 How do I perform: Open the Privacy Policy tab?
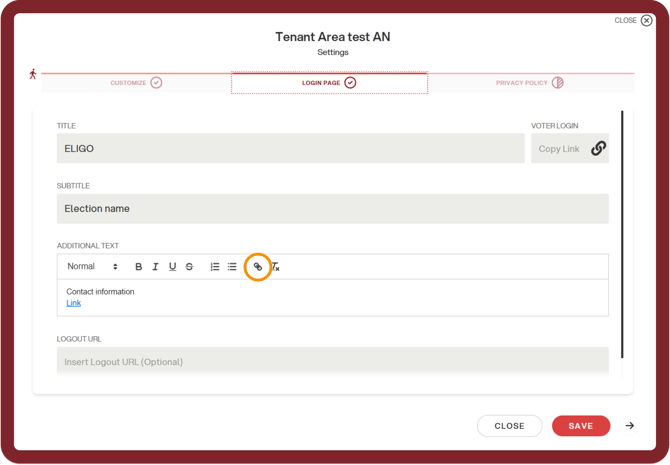point(530,82)
